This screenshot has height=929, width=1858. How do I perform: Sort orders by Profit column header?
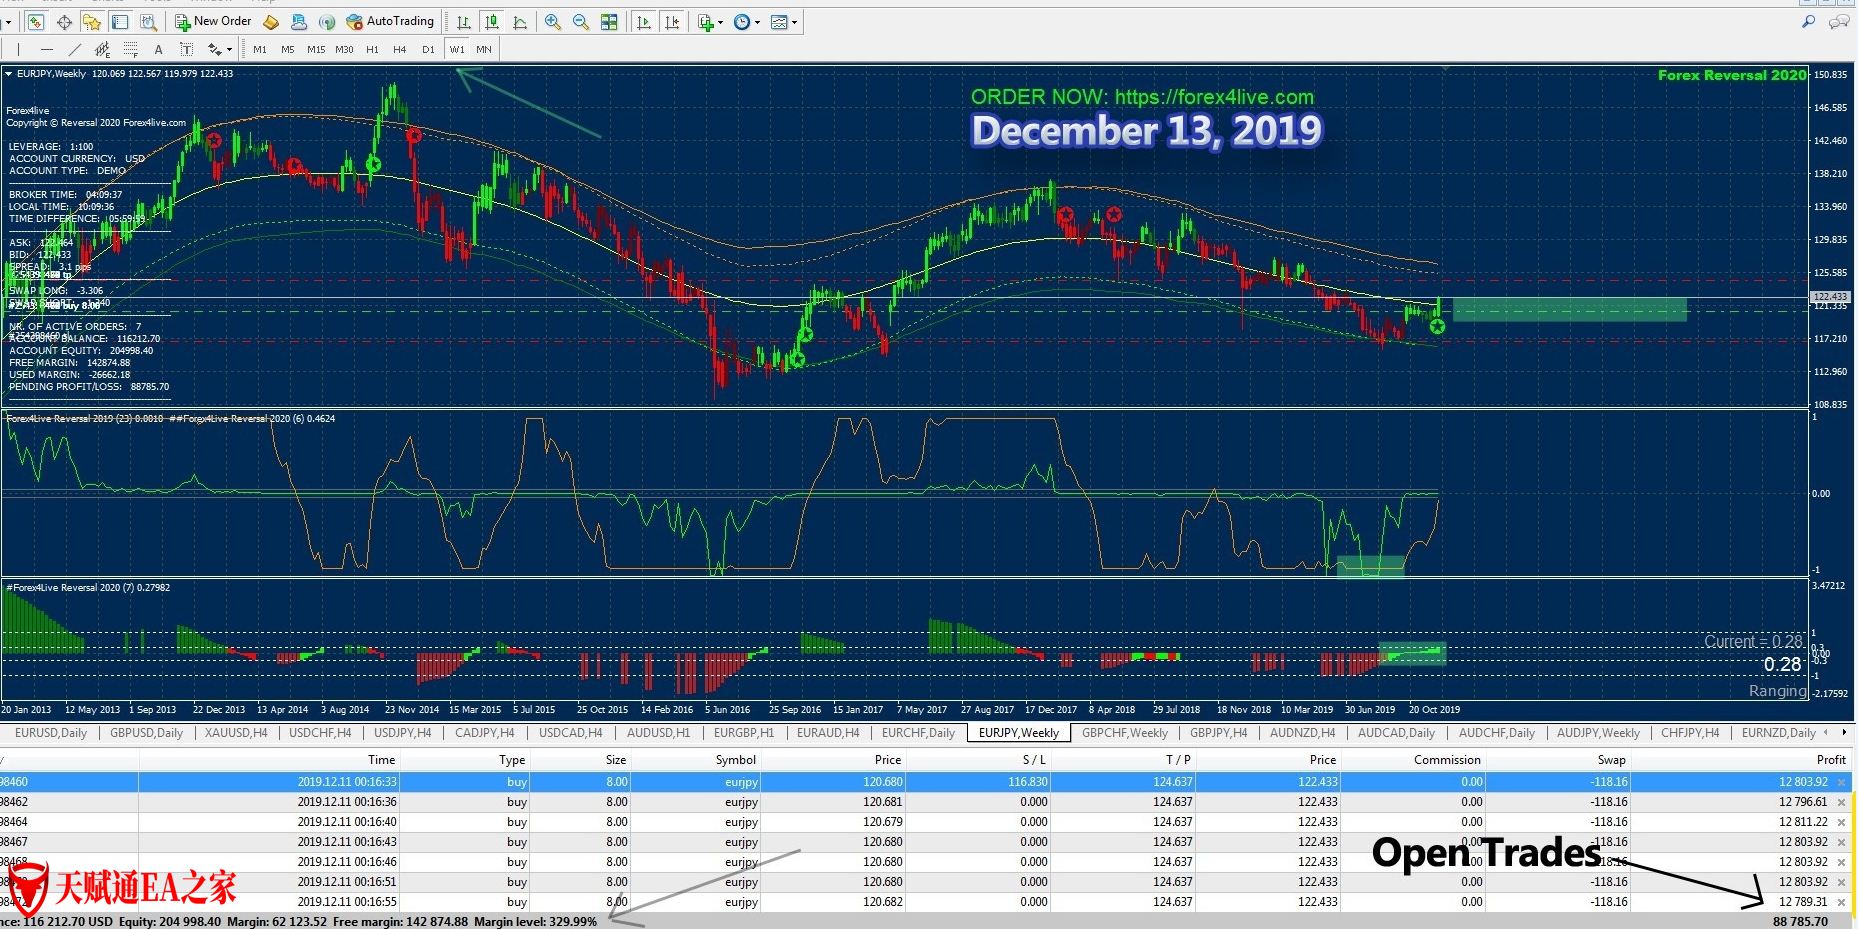(1830, 760)
